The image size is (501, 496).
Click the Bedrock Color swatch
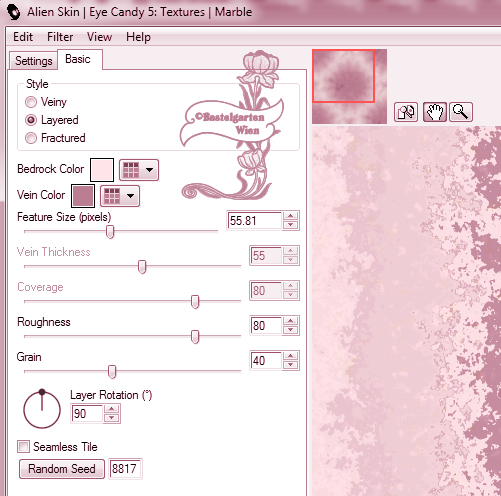point(102,170)
